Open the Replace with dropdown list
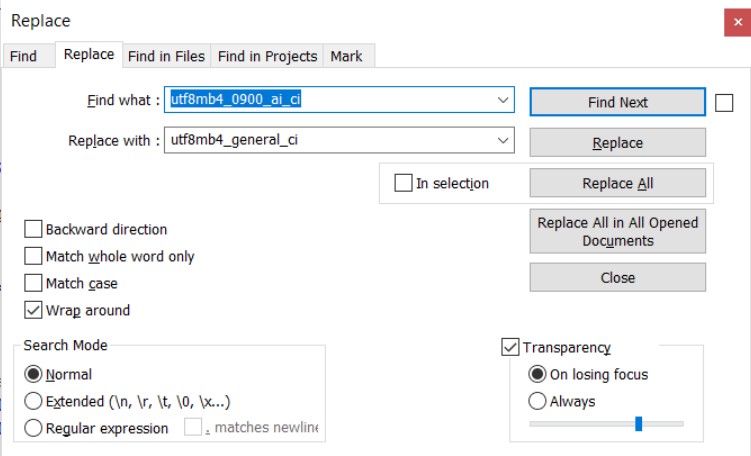Screen dimensions: 751x456 click(x=502, y=140)
